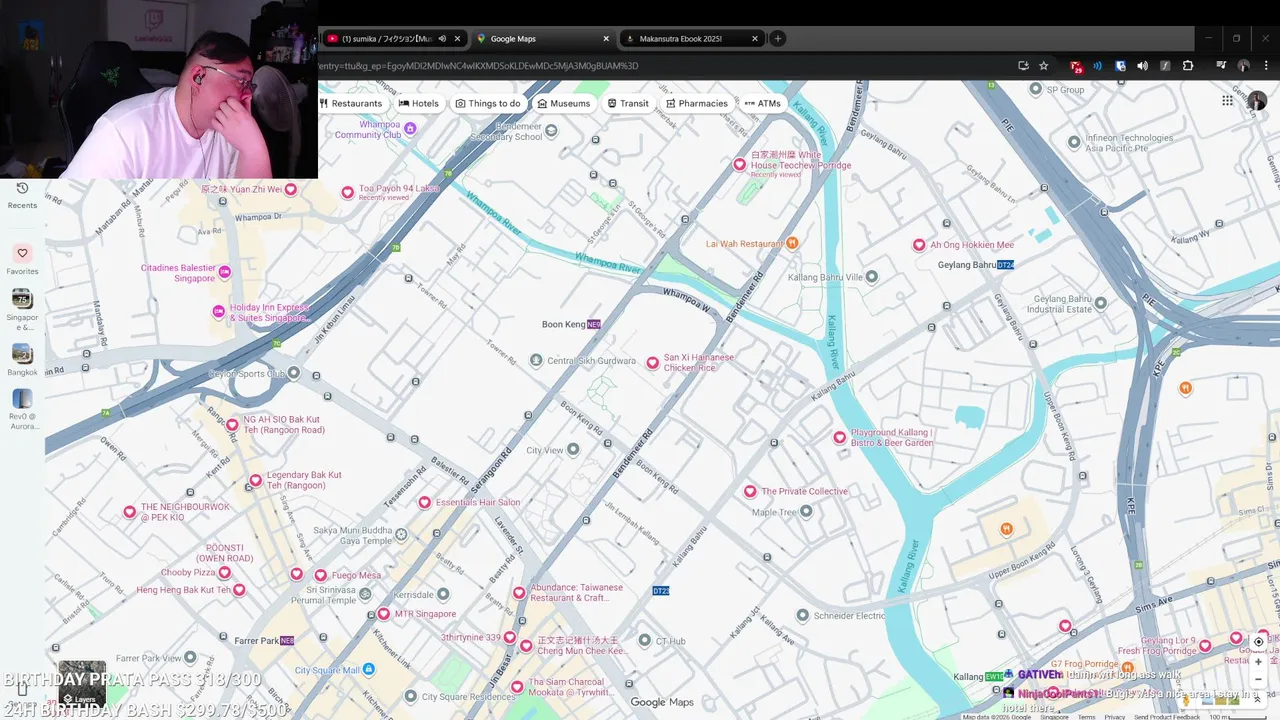This screenshot has height=720, width=1280.
Task: Click the Terms link in footer
Action: [1086, 717]
